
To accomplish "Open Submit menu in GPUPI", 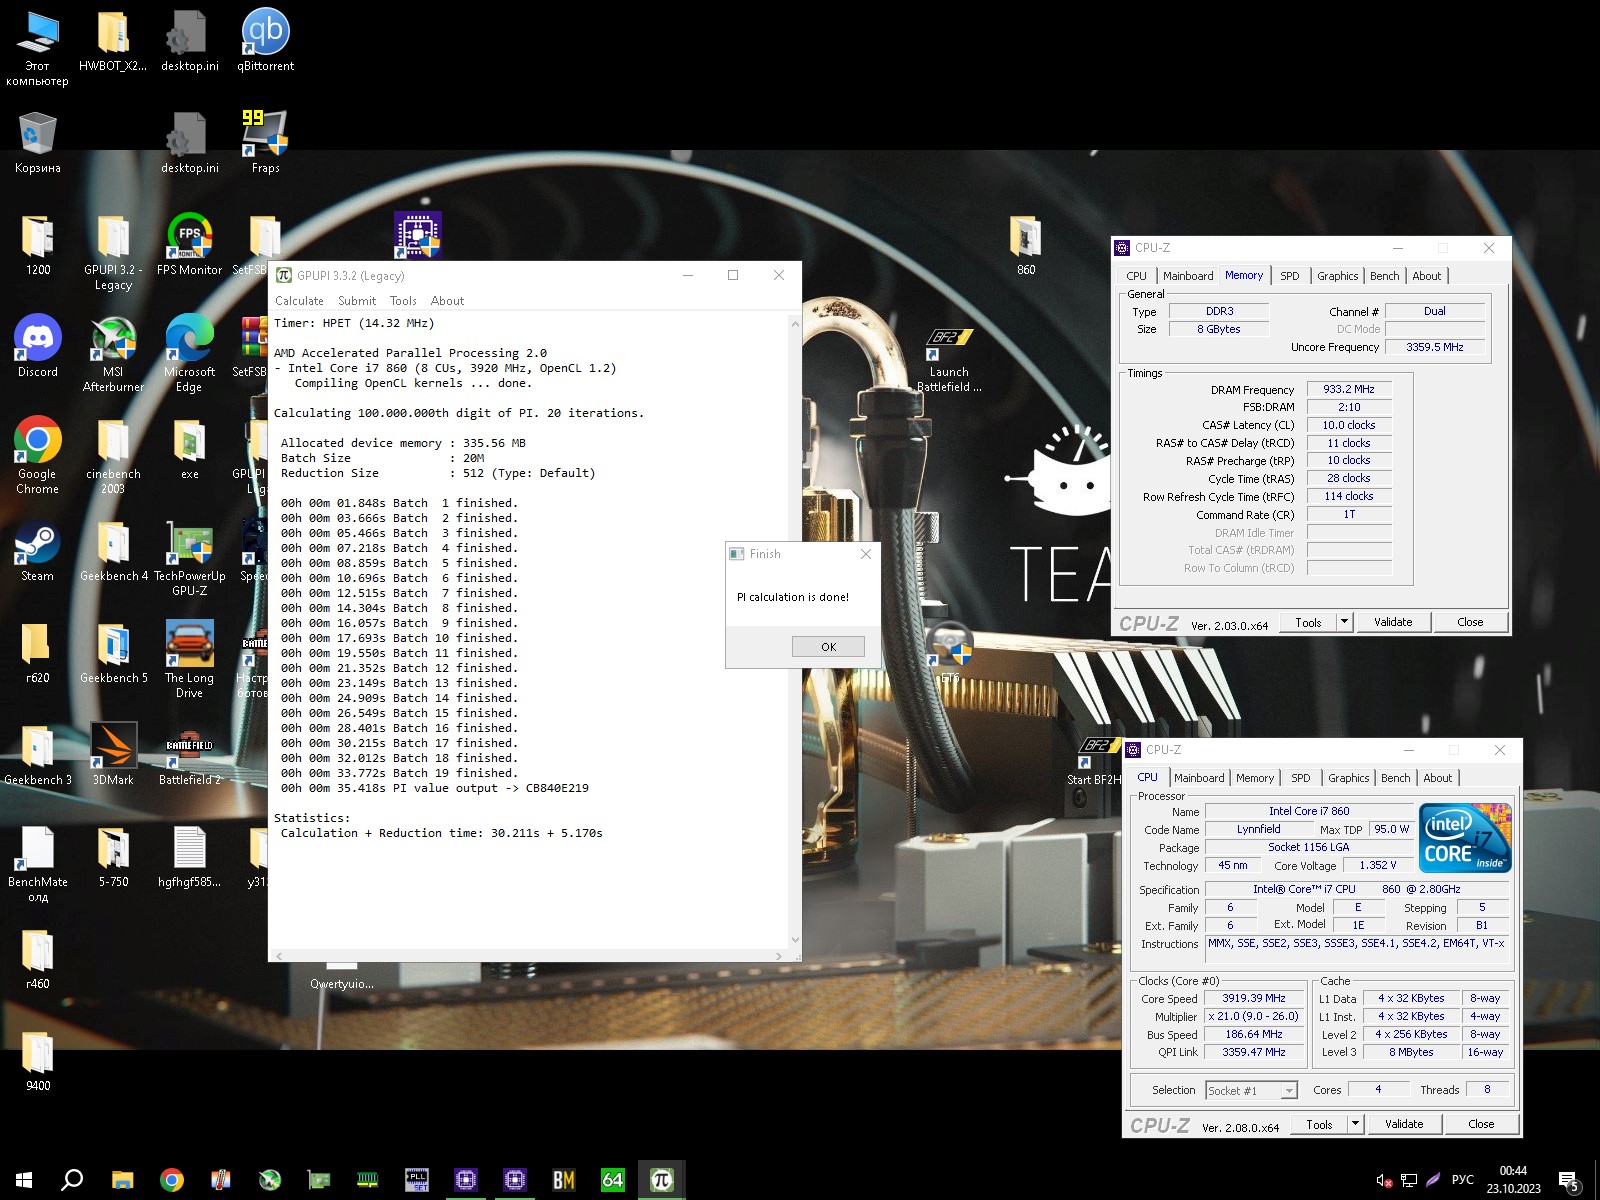I will pos(357,300).
